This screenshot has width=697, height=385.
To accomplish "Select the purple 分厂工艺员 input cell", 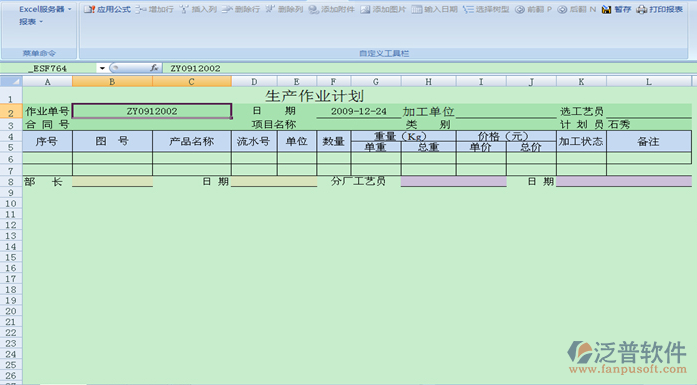I will click(453, 181).
